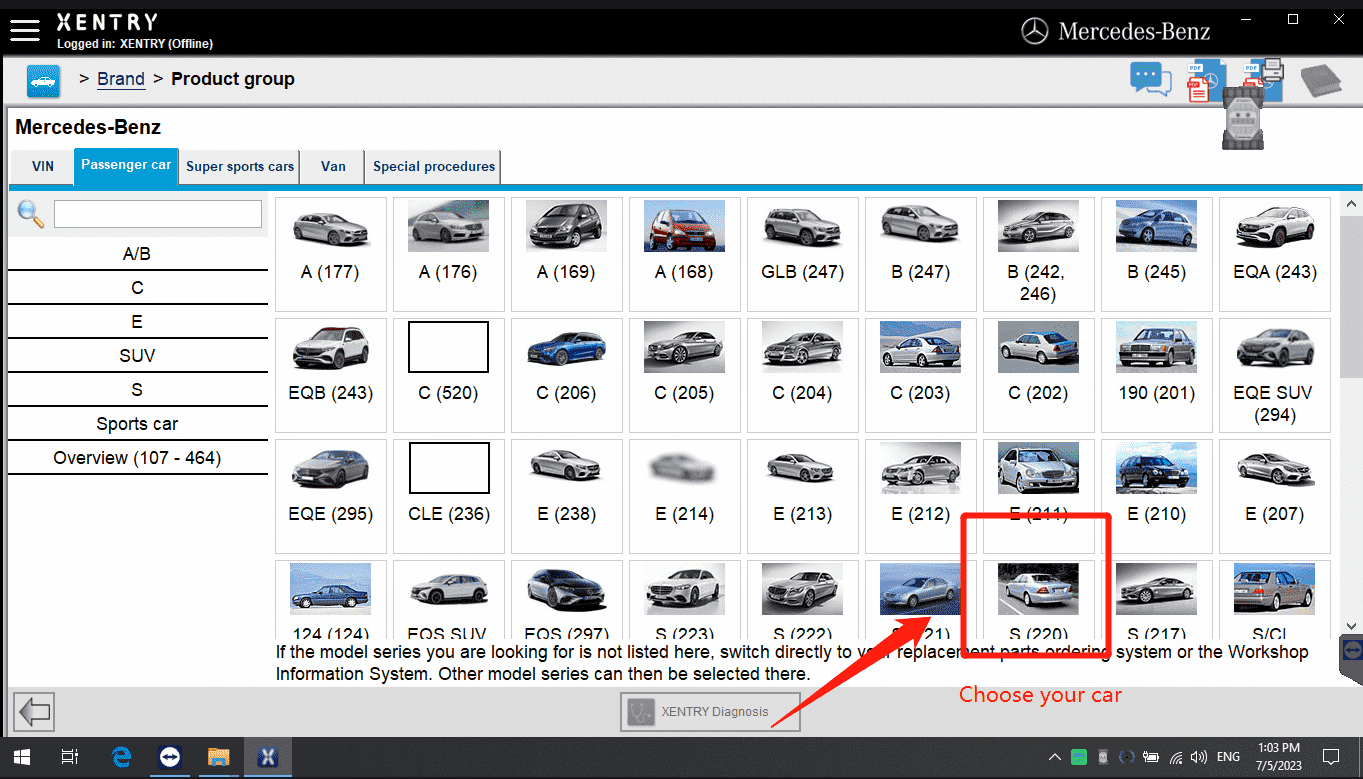The image size is (1363, 779).
Task: Filter by C class category
Action: [x=137, y=288]
